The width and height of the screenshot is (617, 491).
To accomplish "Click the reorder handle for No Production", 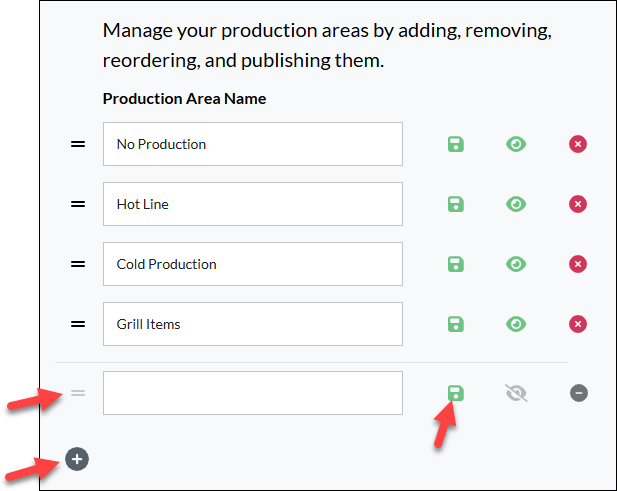I will (78, 144).
